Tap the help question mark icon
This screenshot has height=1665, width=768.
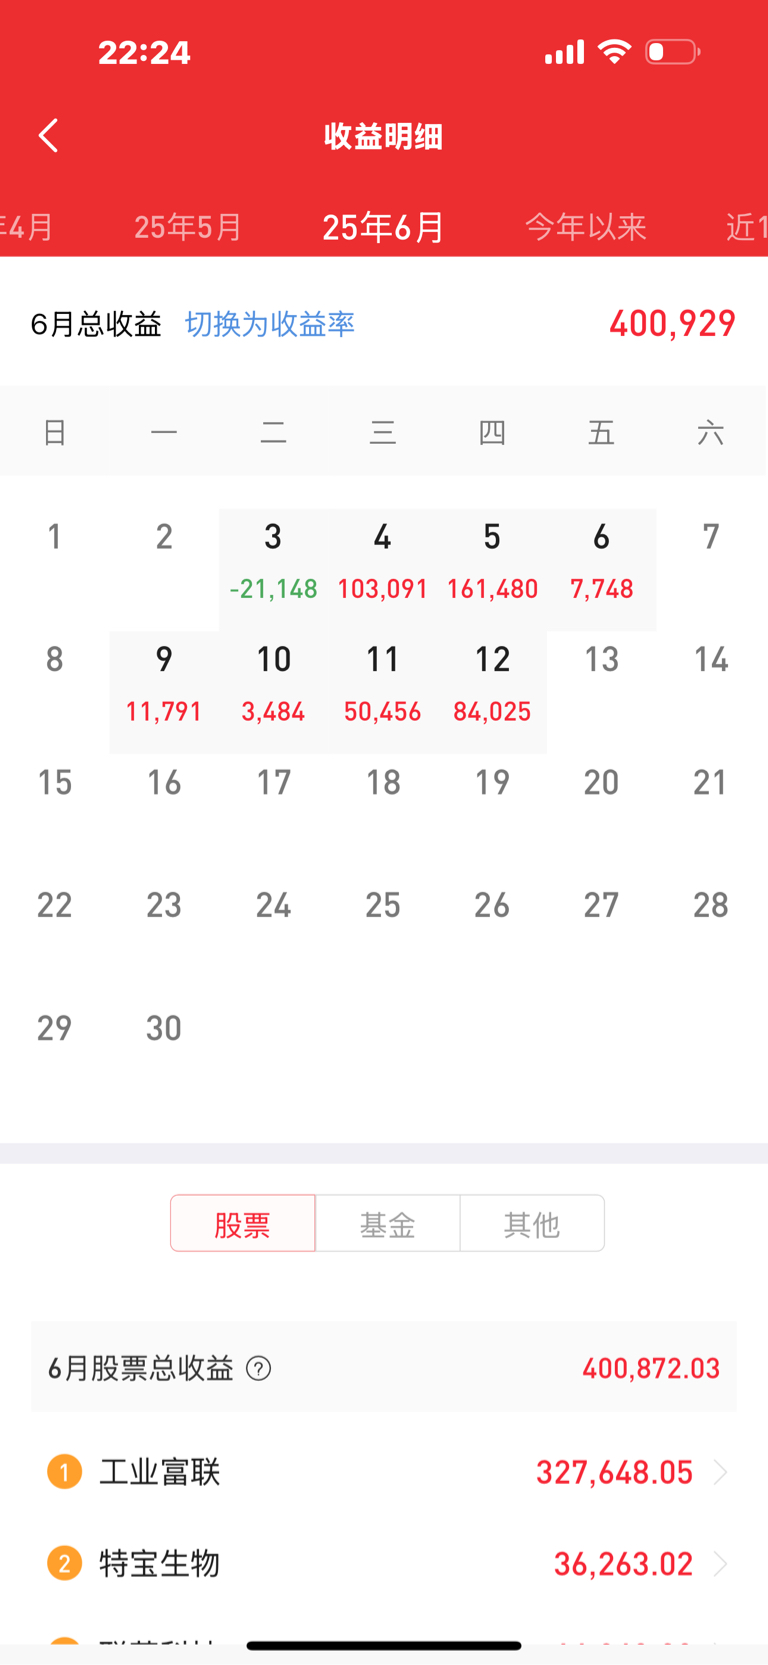click(x=258, y=1368)
